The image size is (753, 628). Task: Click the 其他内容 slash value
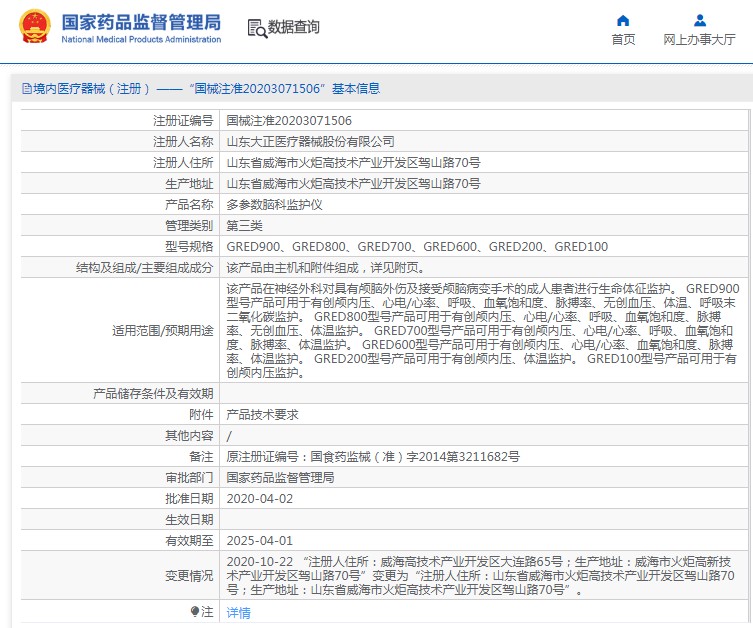pos(229,436)
